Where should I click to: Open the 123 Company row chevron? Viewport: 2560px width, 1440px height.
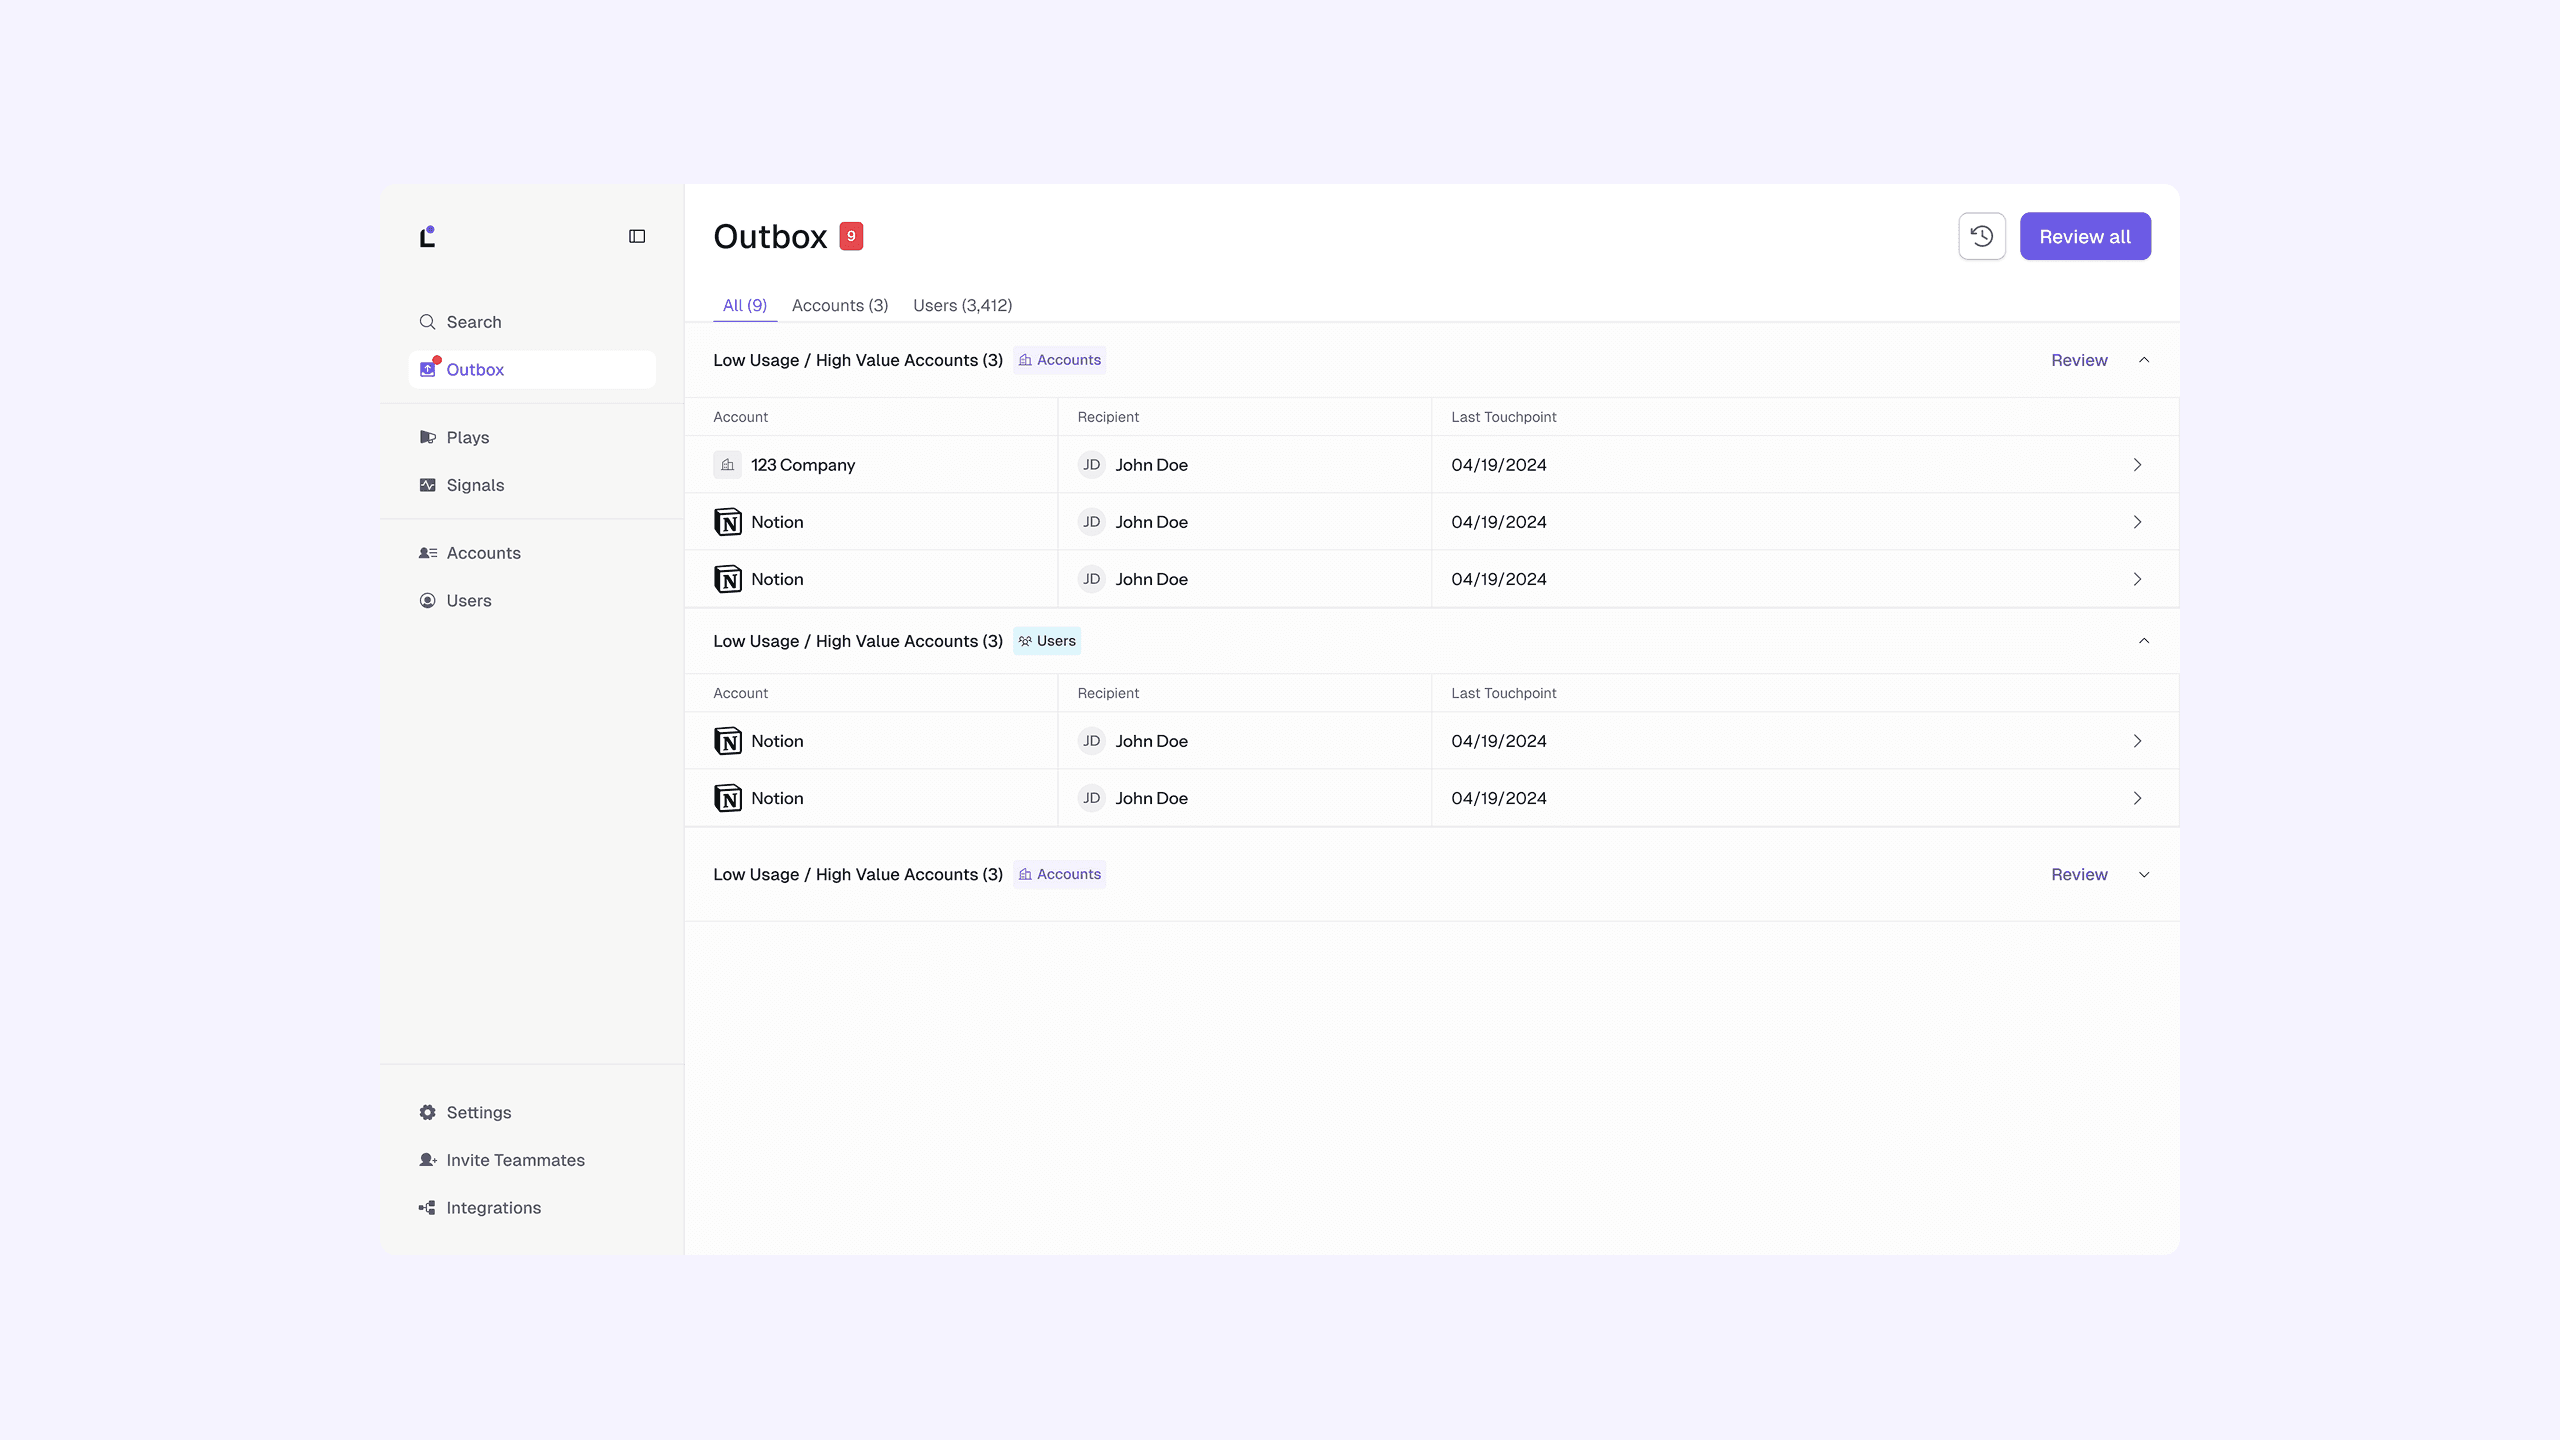click(2137, 465)
